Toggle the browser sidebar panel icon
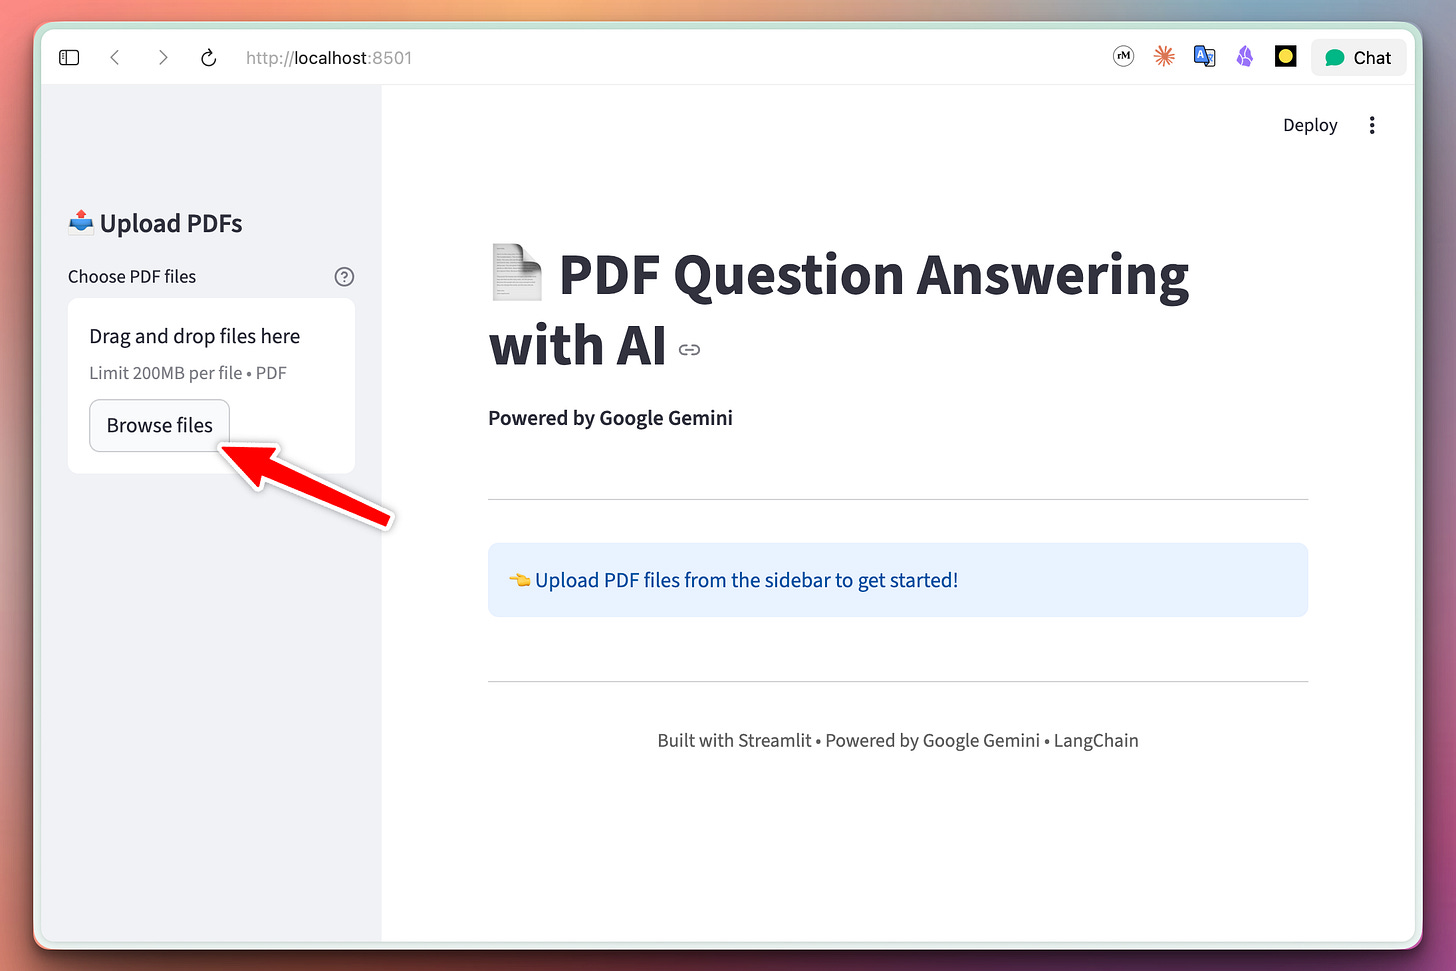 pos(69,58)
